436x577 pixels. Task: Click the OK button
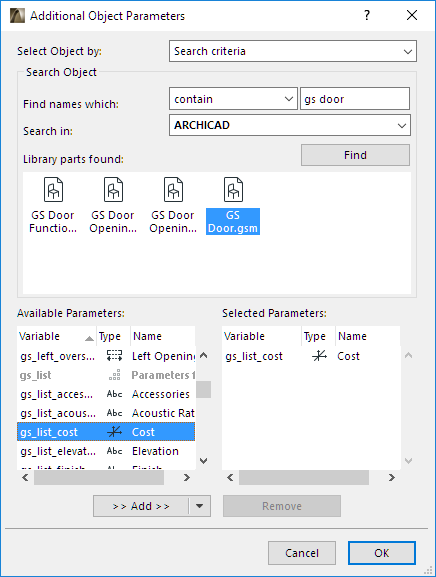tap(382, 553)
